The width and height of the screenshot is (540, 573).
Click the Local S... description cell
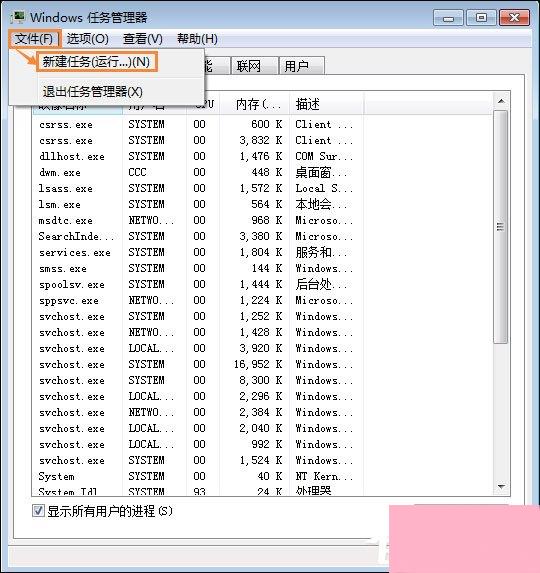(324, 188)
